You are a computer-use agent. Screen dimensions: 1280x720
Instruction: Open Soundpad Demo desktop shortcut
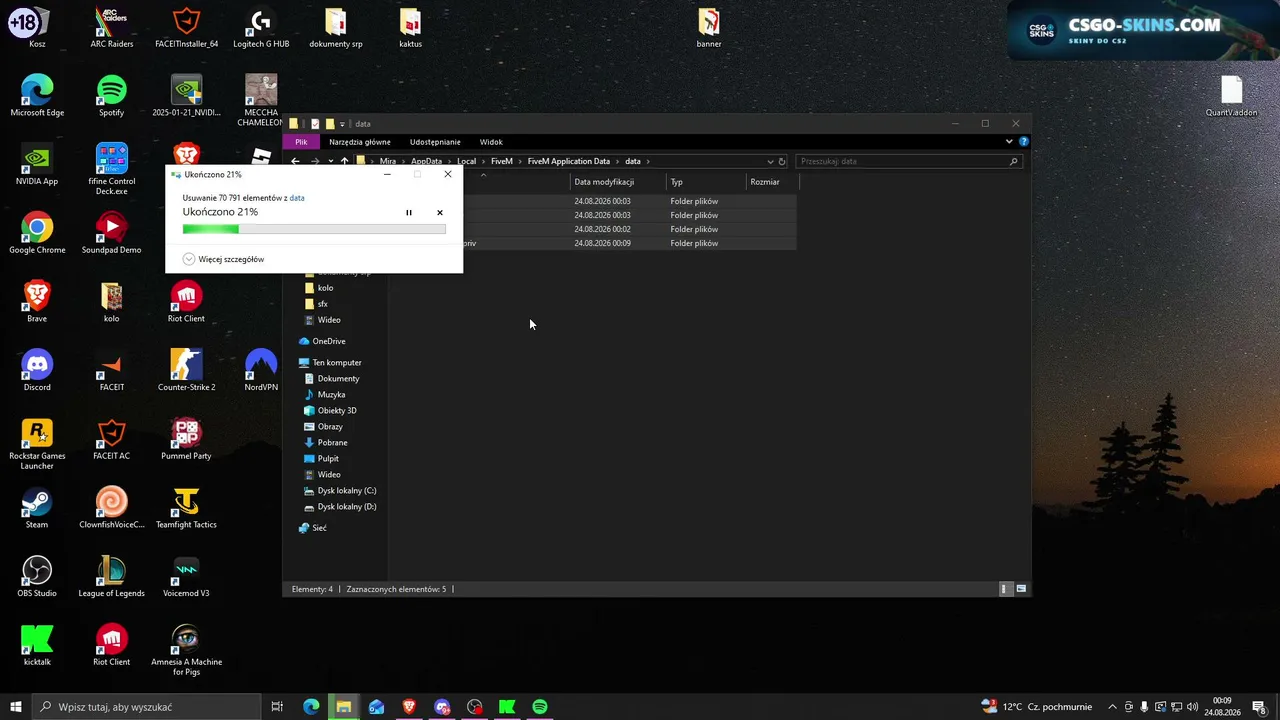[x=112, y=234]
